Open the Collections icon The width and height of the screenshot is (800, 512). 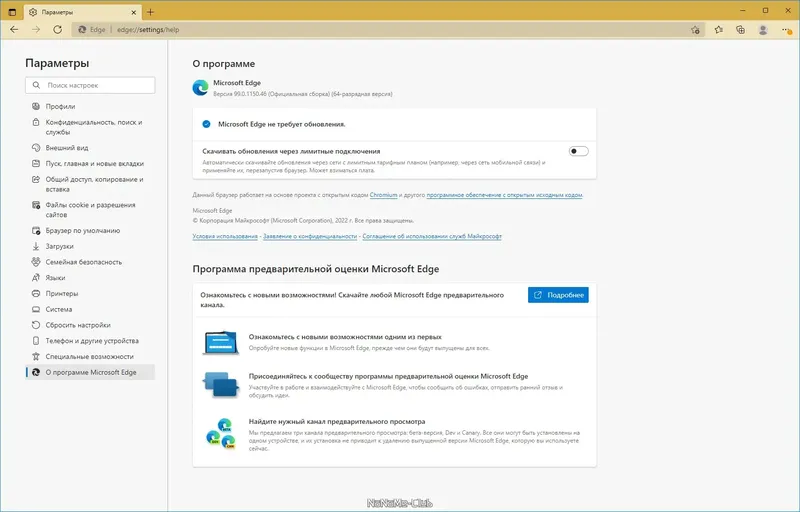(x=741, y=30)
